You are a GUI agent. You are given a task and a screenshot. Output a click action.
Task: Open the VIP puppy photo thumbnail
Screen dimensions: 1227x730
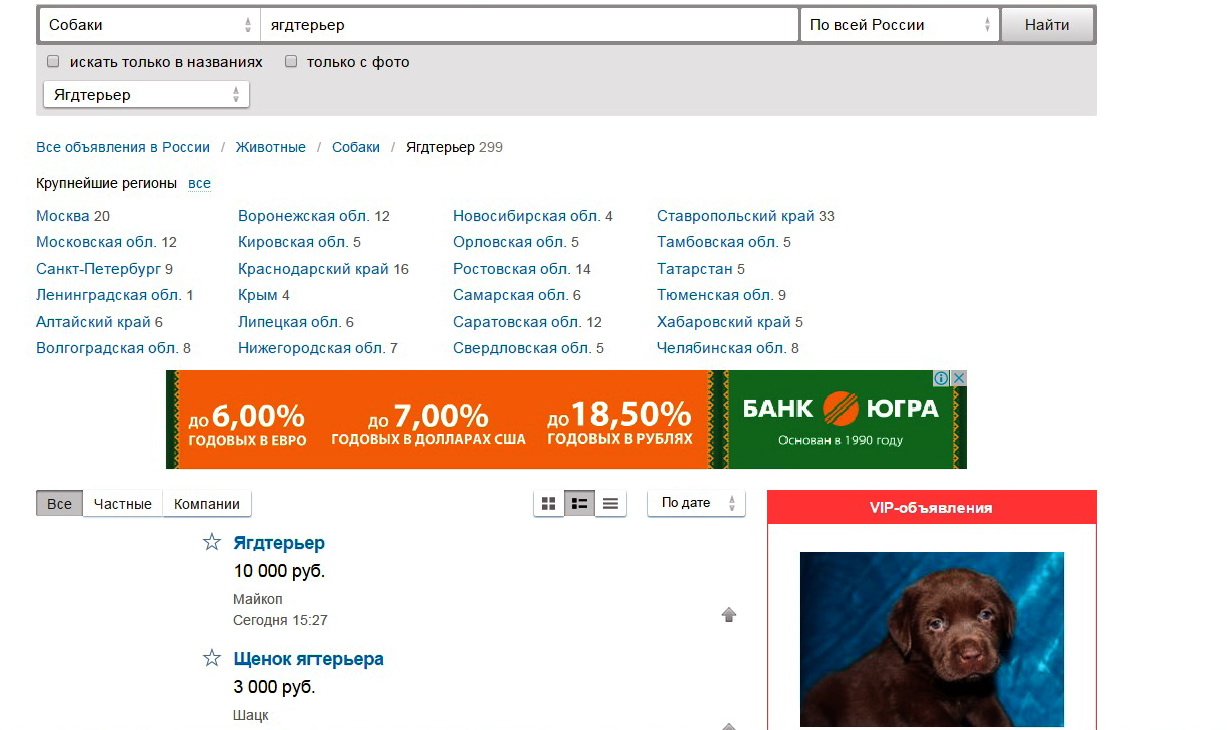click(x=931, y=639)
